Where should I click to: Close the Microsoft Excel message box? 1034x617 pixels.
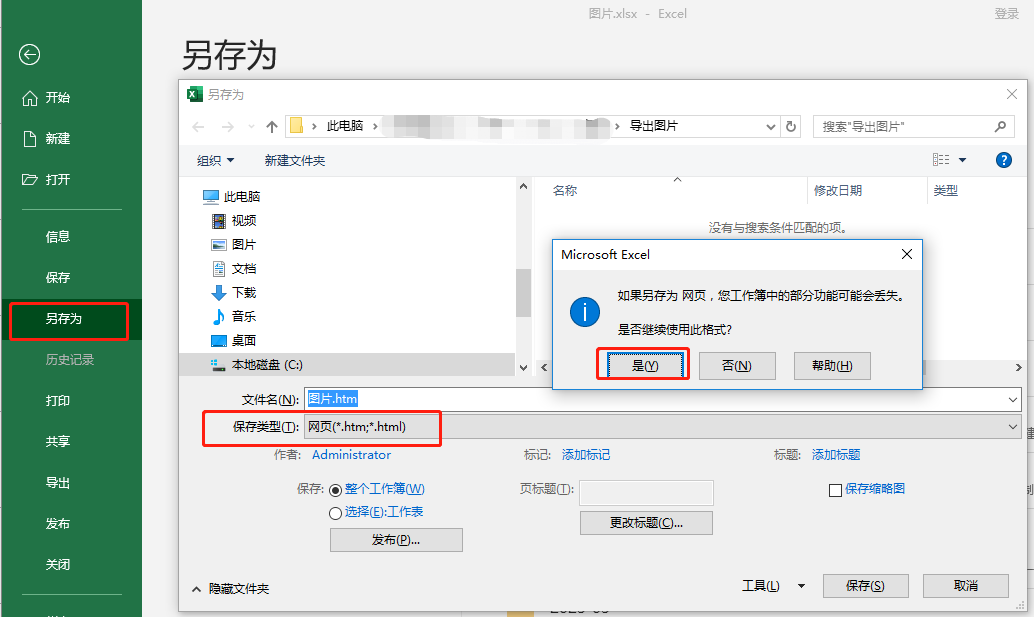[x=907, y=254]
